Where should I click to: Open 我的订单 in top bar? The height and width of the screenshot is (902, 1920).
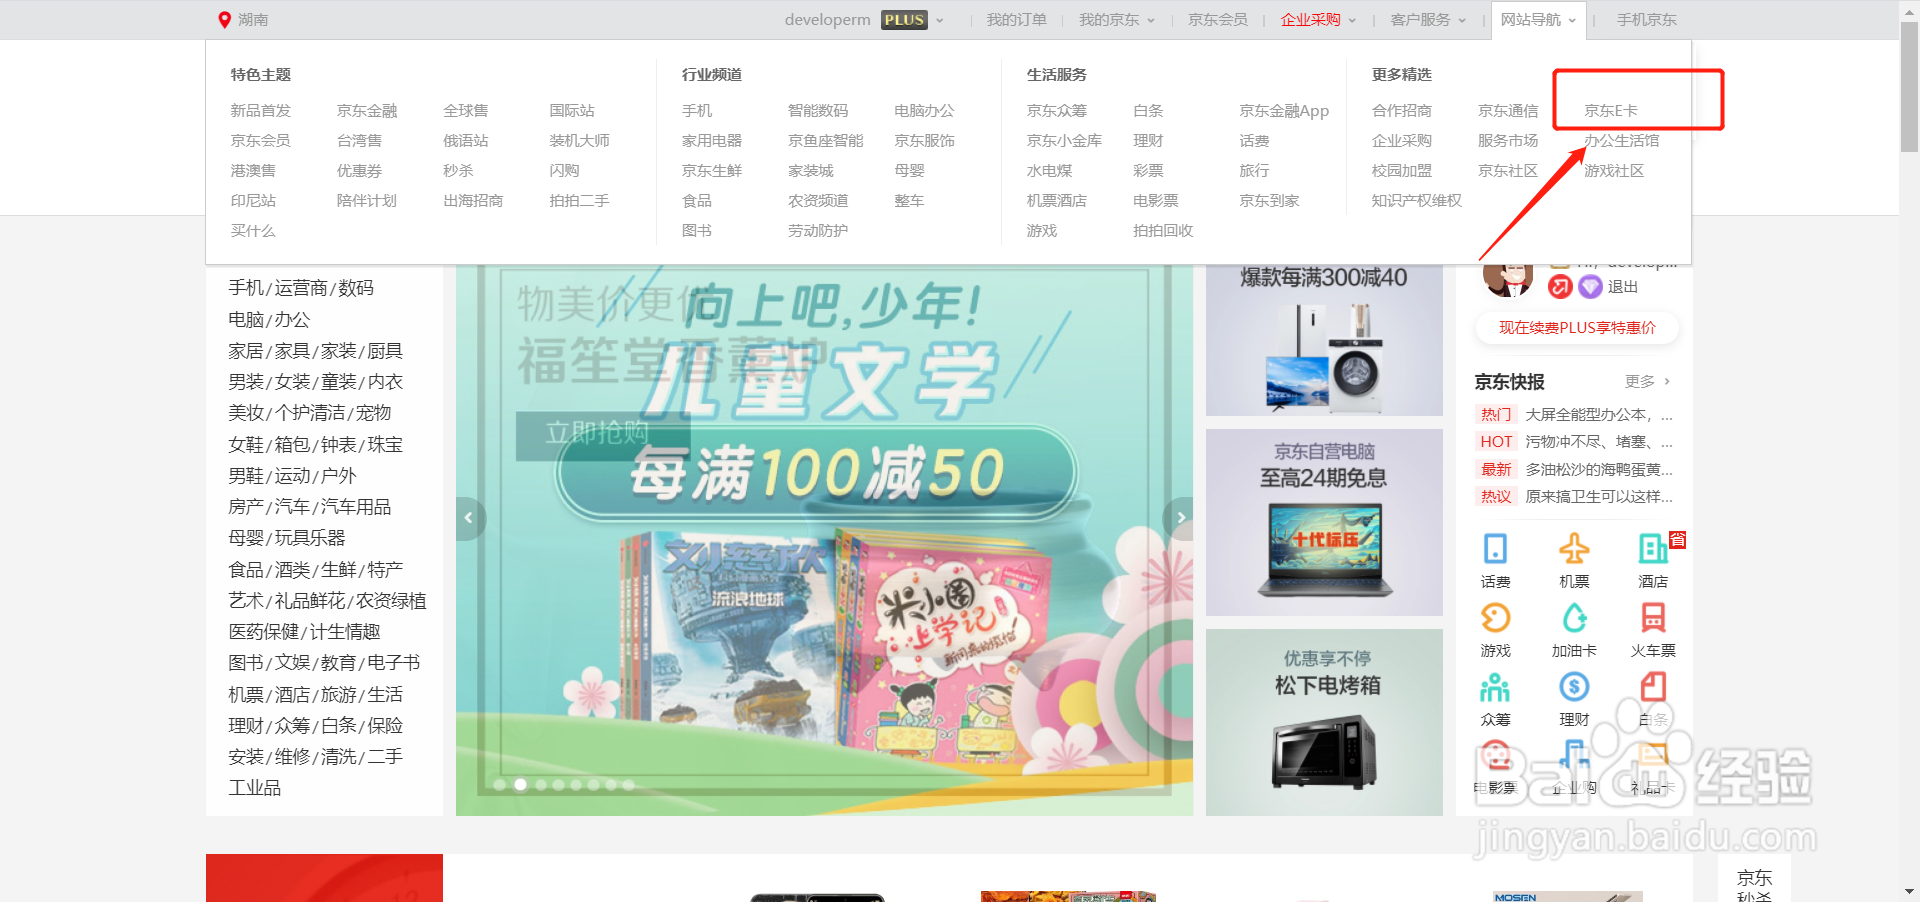1016,19
